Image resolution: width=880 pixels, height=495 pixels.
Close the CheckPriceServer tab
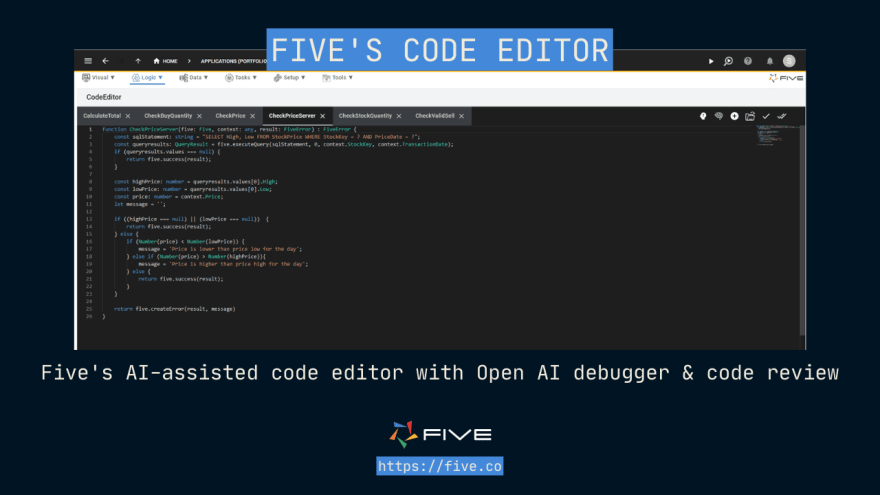tap(323, 116)
